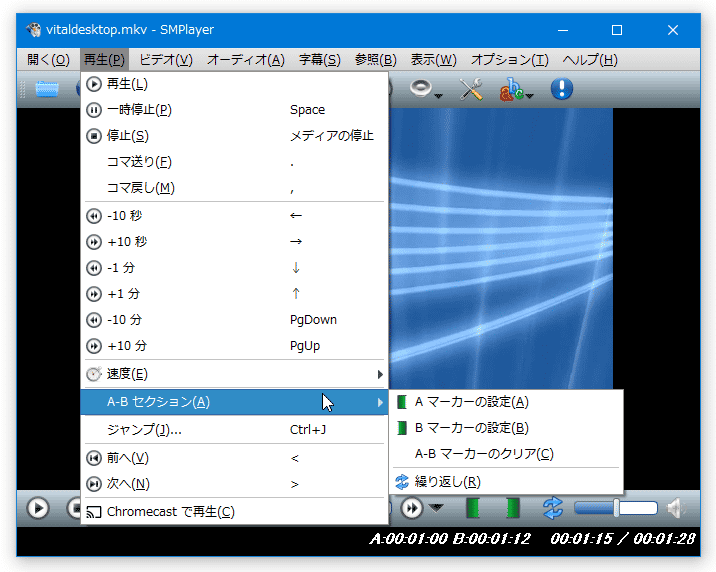This screenshot has height=572, width=716.
Task: Select 再生(L) play menu entry
Action: point(234,84)
